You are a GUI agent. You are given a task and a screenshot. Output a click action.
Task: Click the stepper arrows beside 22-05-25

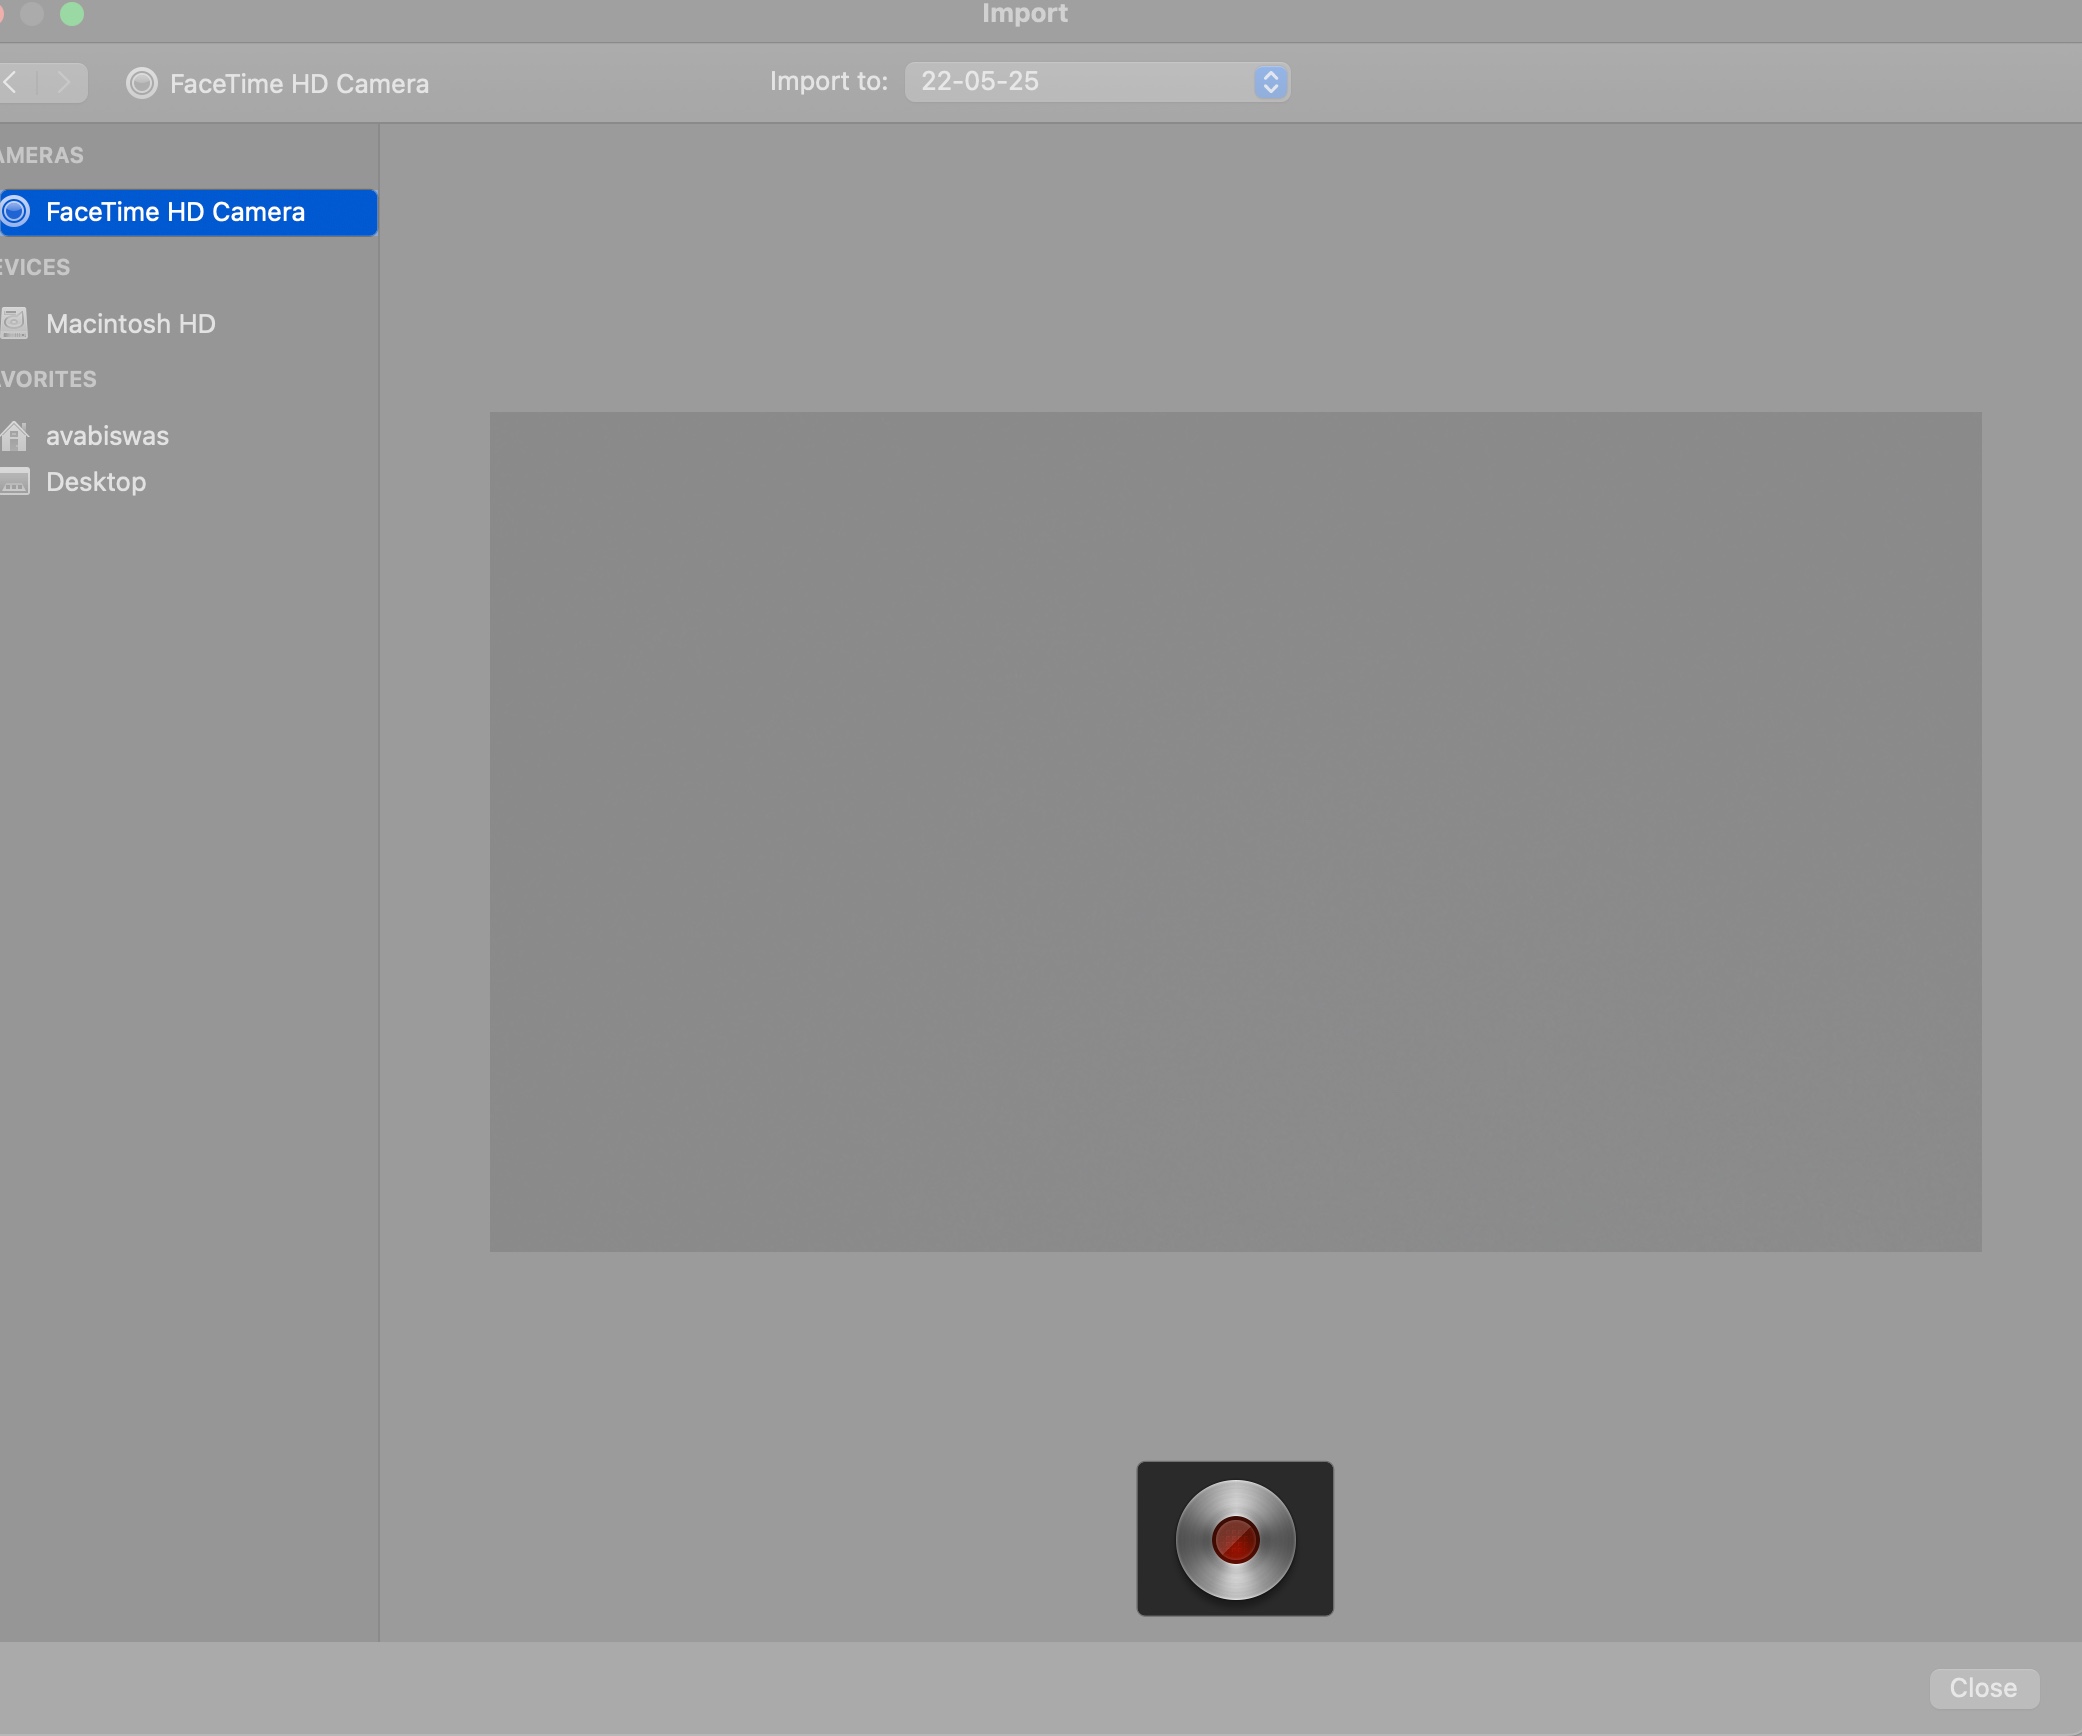[1269, 82]
